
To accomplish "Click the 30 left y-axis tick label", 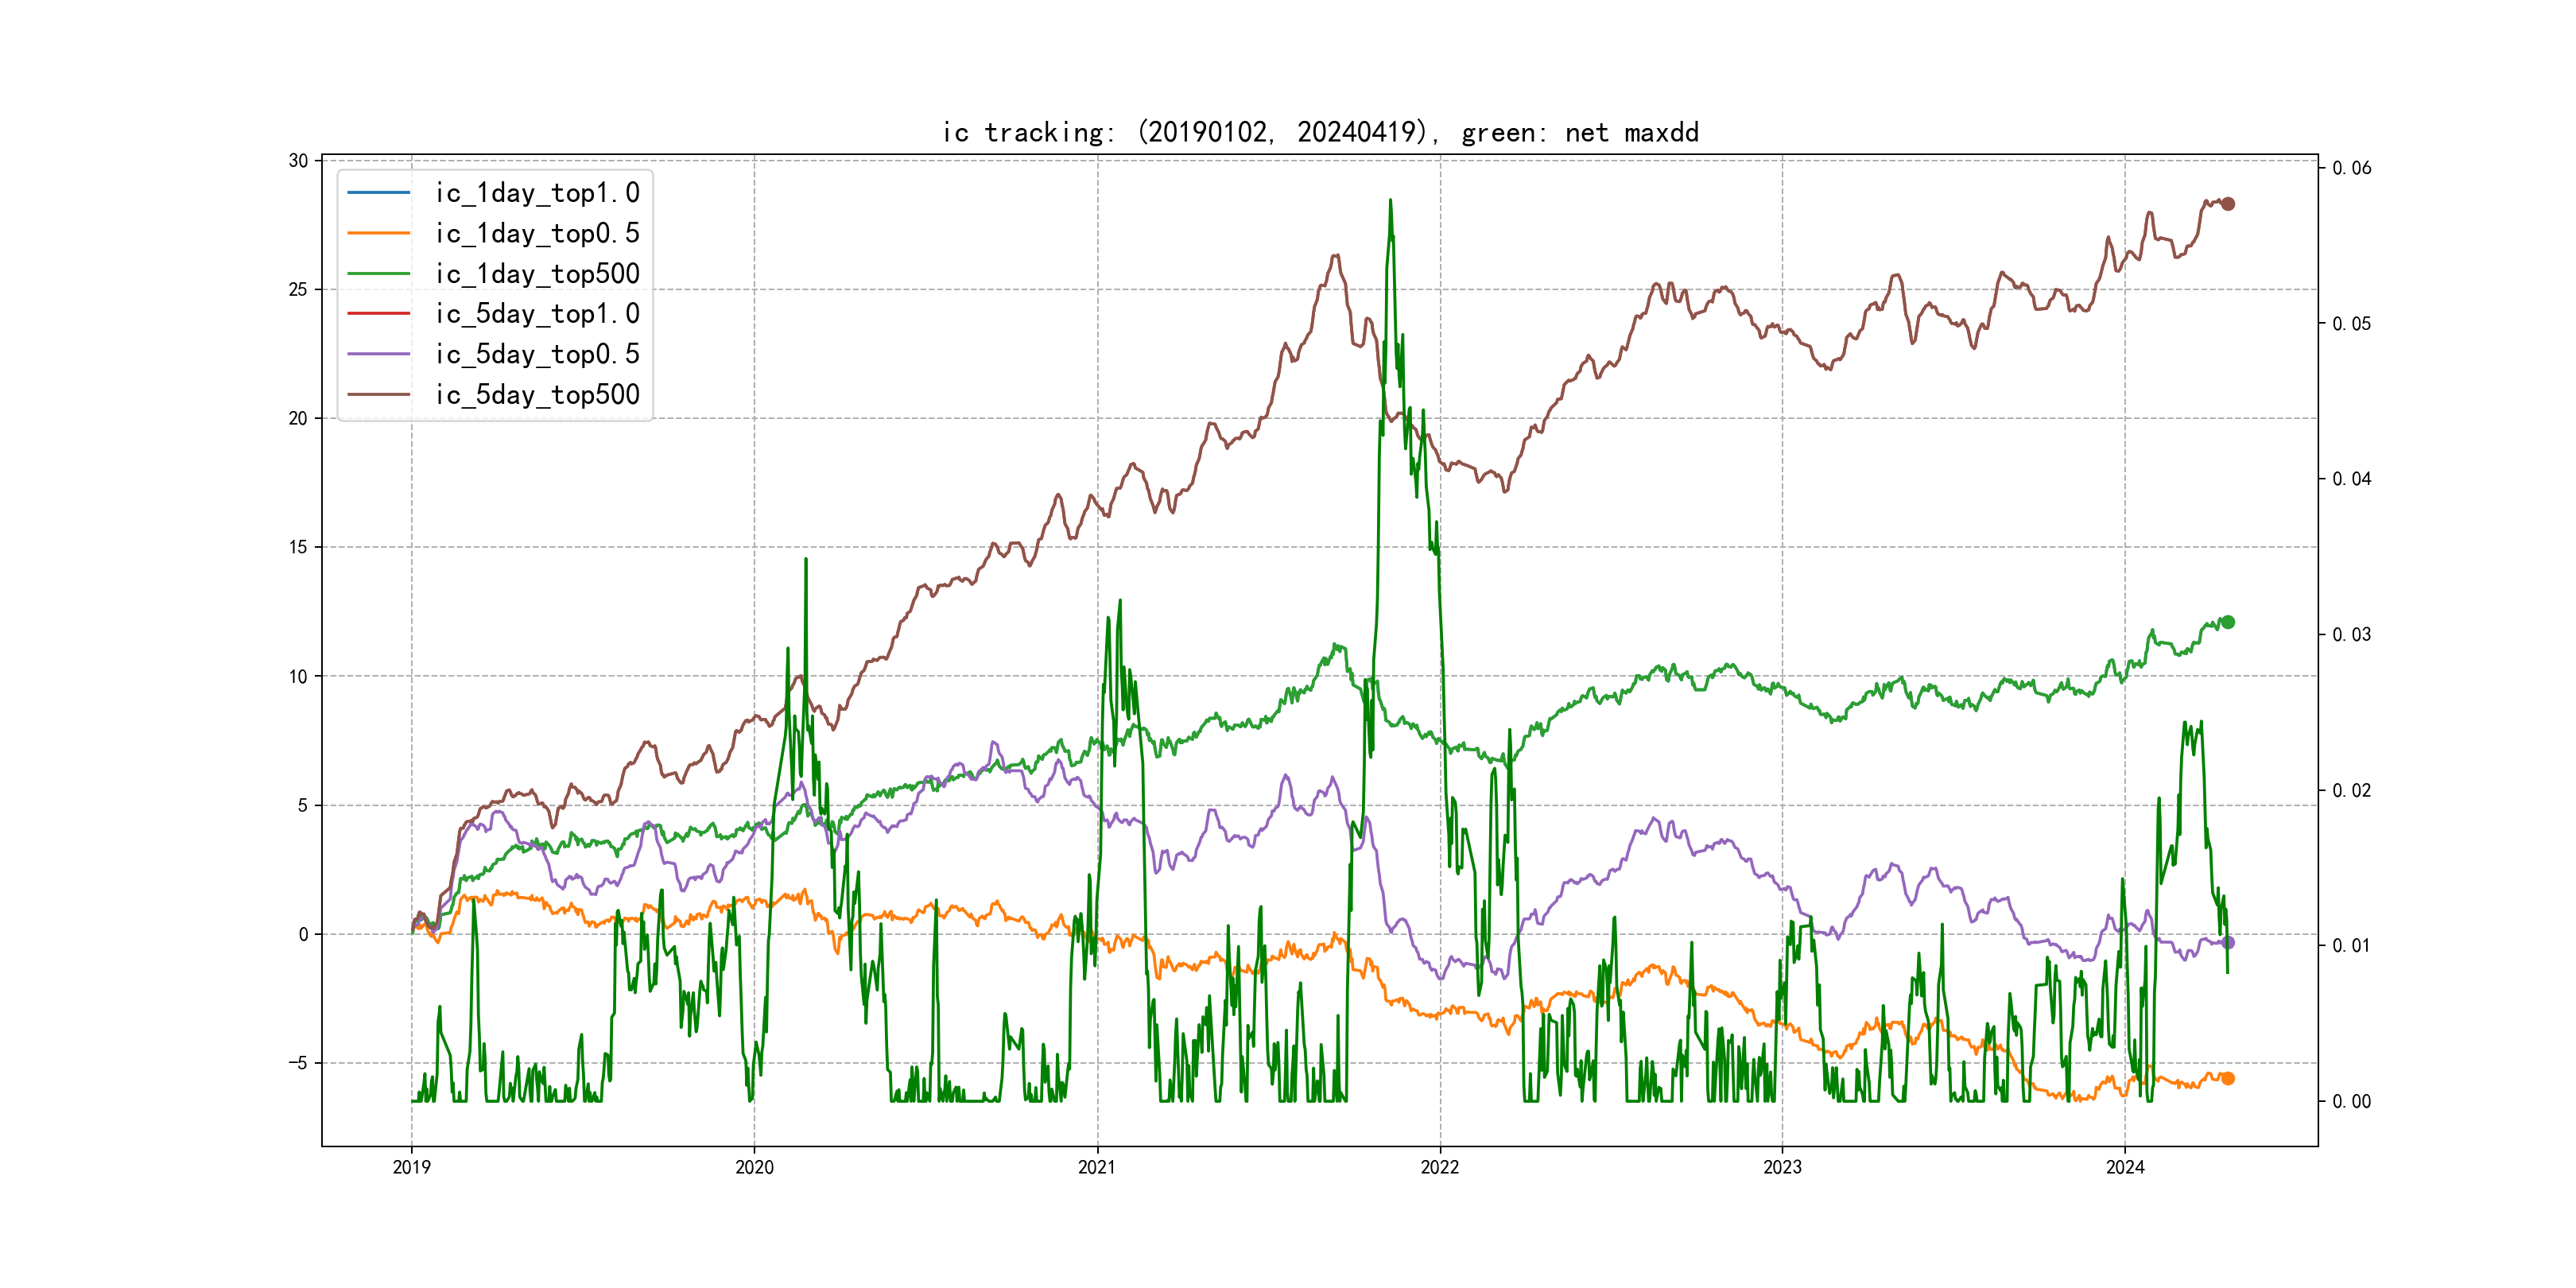I will pos(298,161).
